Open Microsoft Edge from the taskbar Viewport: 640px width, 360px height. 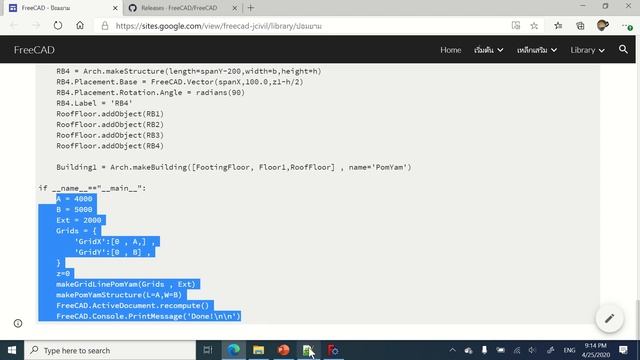tap(233, 350)
